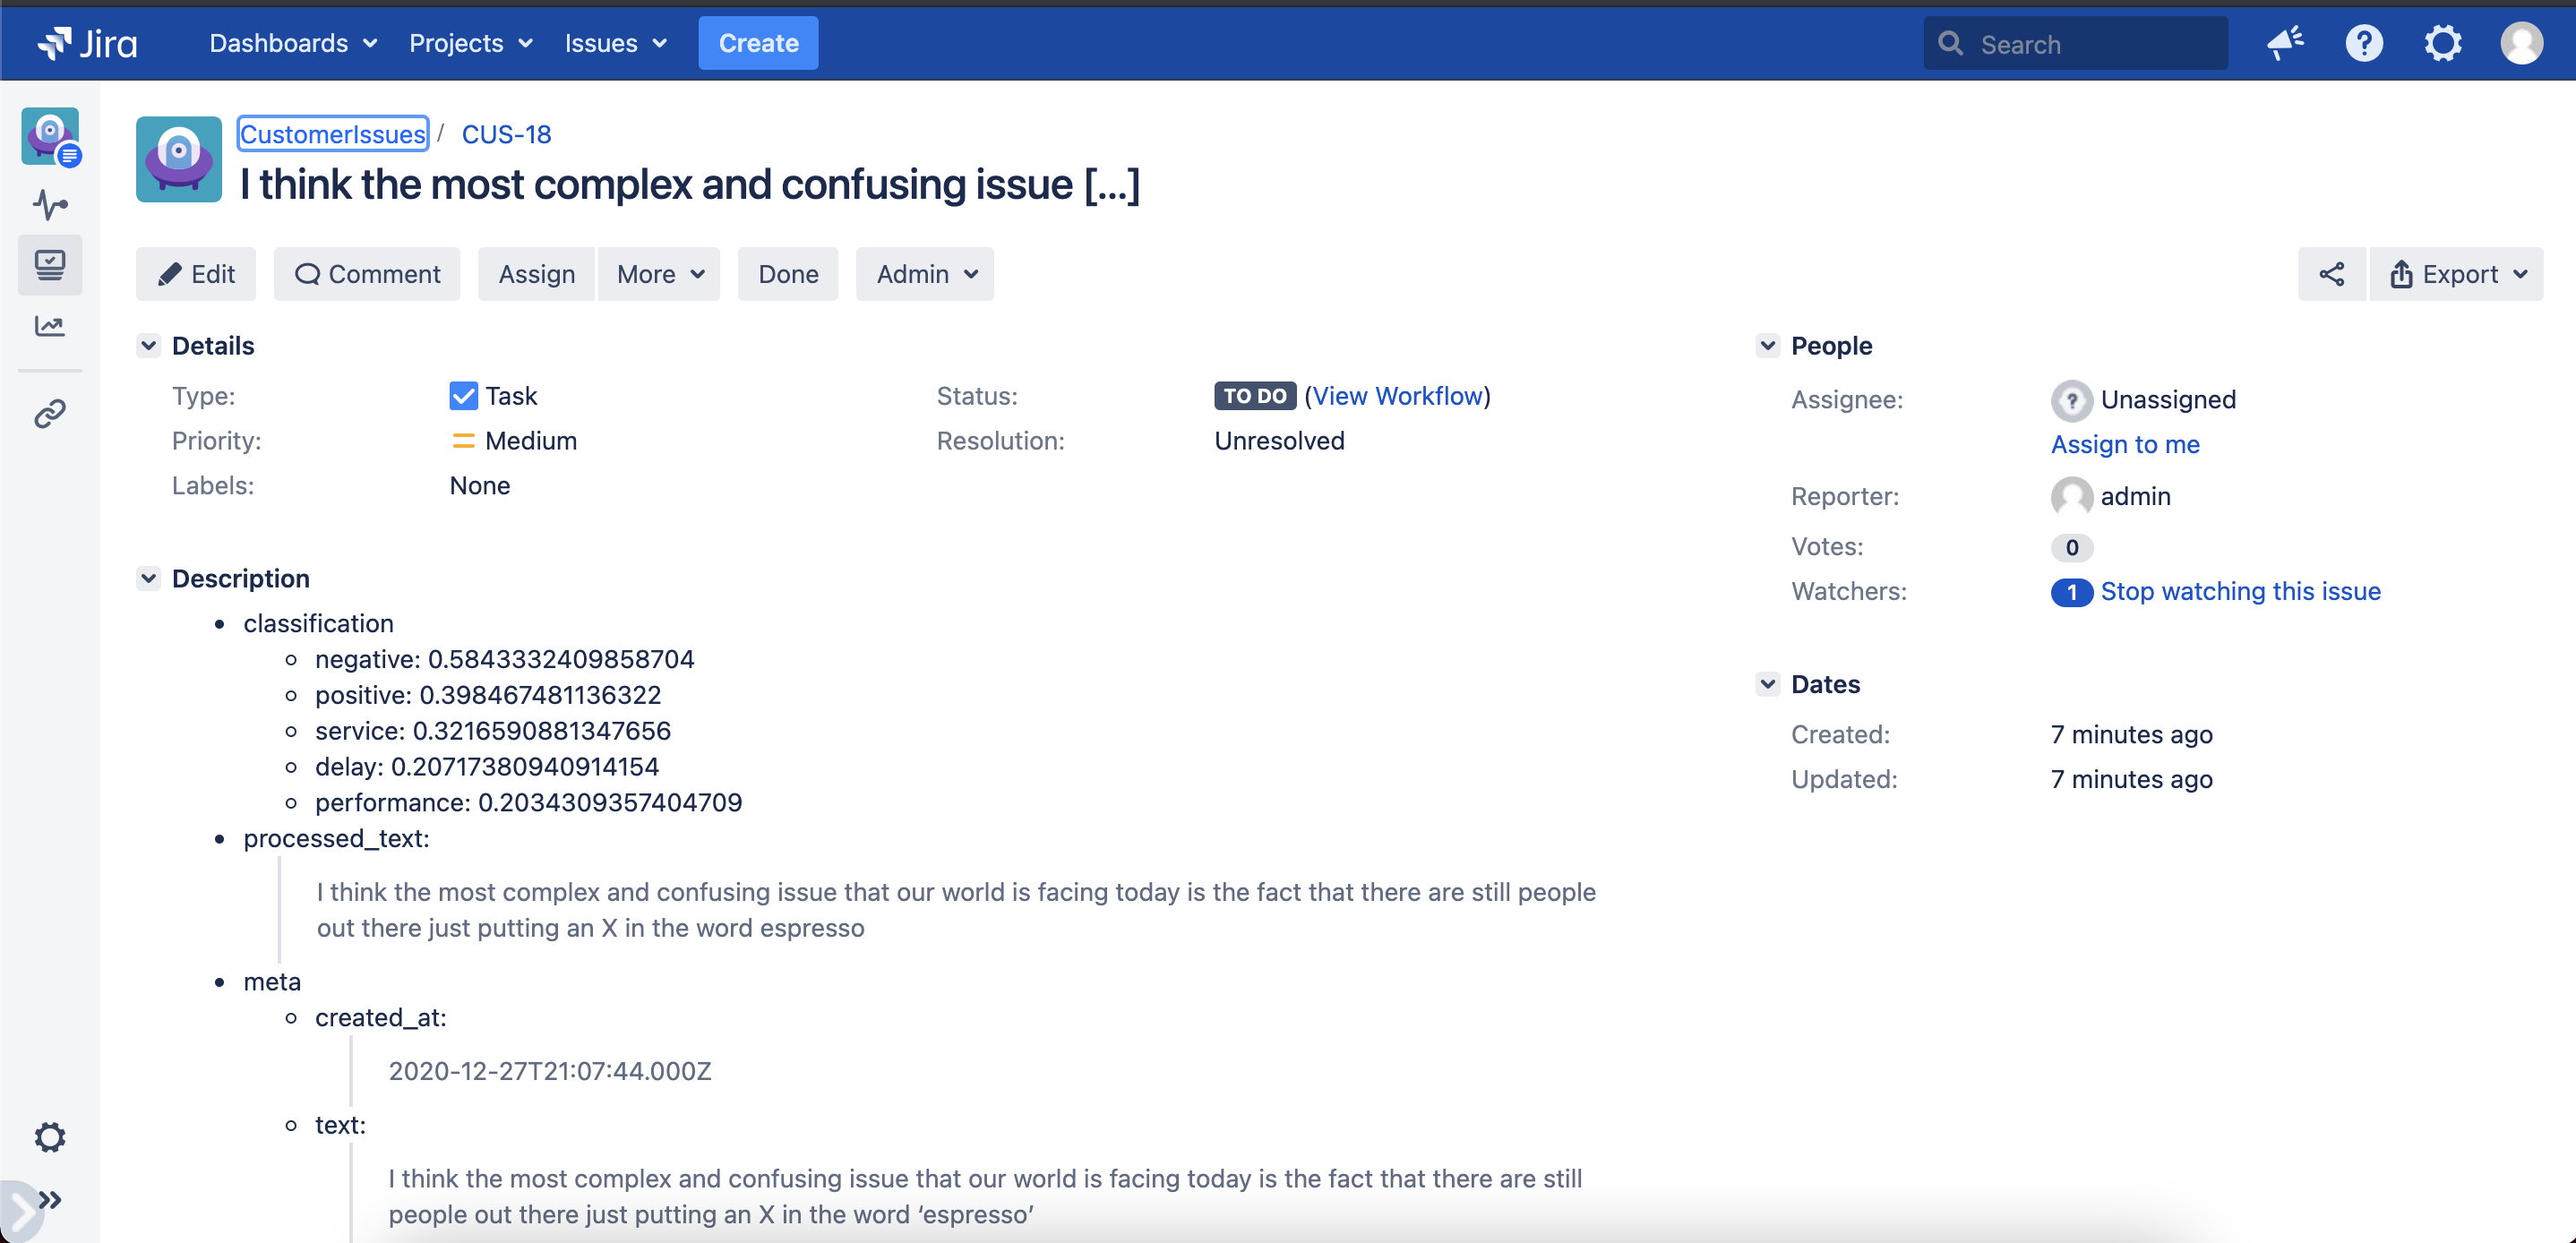This screenshot has height=1243, width=2576.
Task: Open the More actions dropdown
Action: point(660,274)
